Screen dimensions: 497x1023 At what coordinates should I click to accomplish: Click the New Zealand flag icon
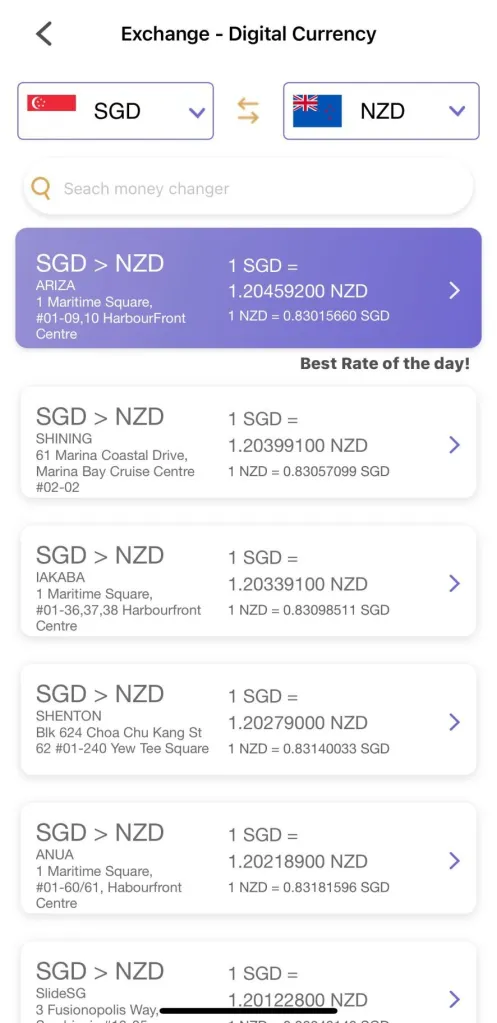[x=317, y=110]
